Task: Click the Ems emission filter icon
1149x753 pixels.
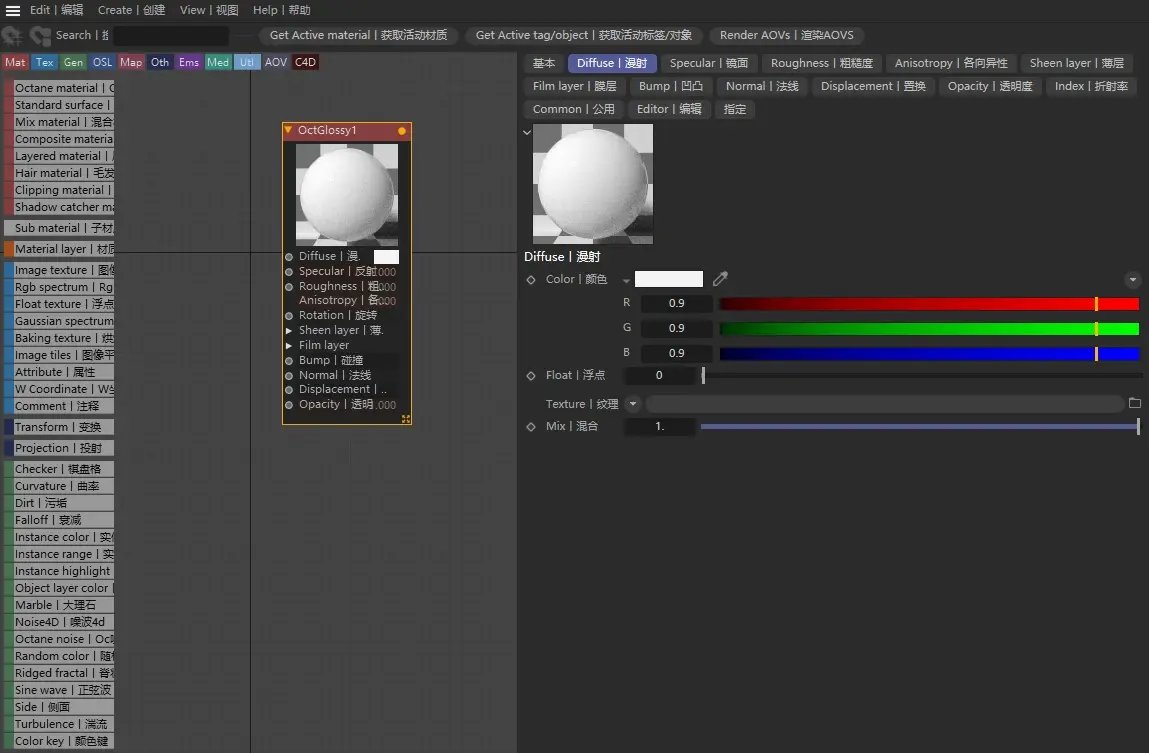Action: coord(189,62)
